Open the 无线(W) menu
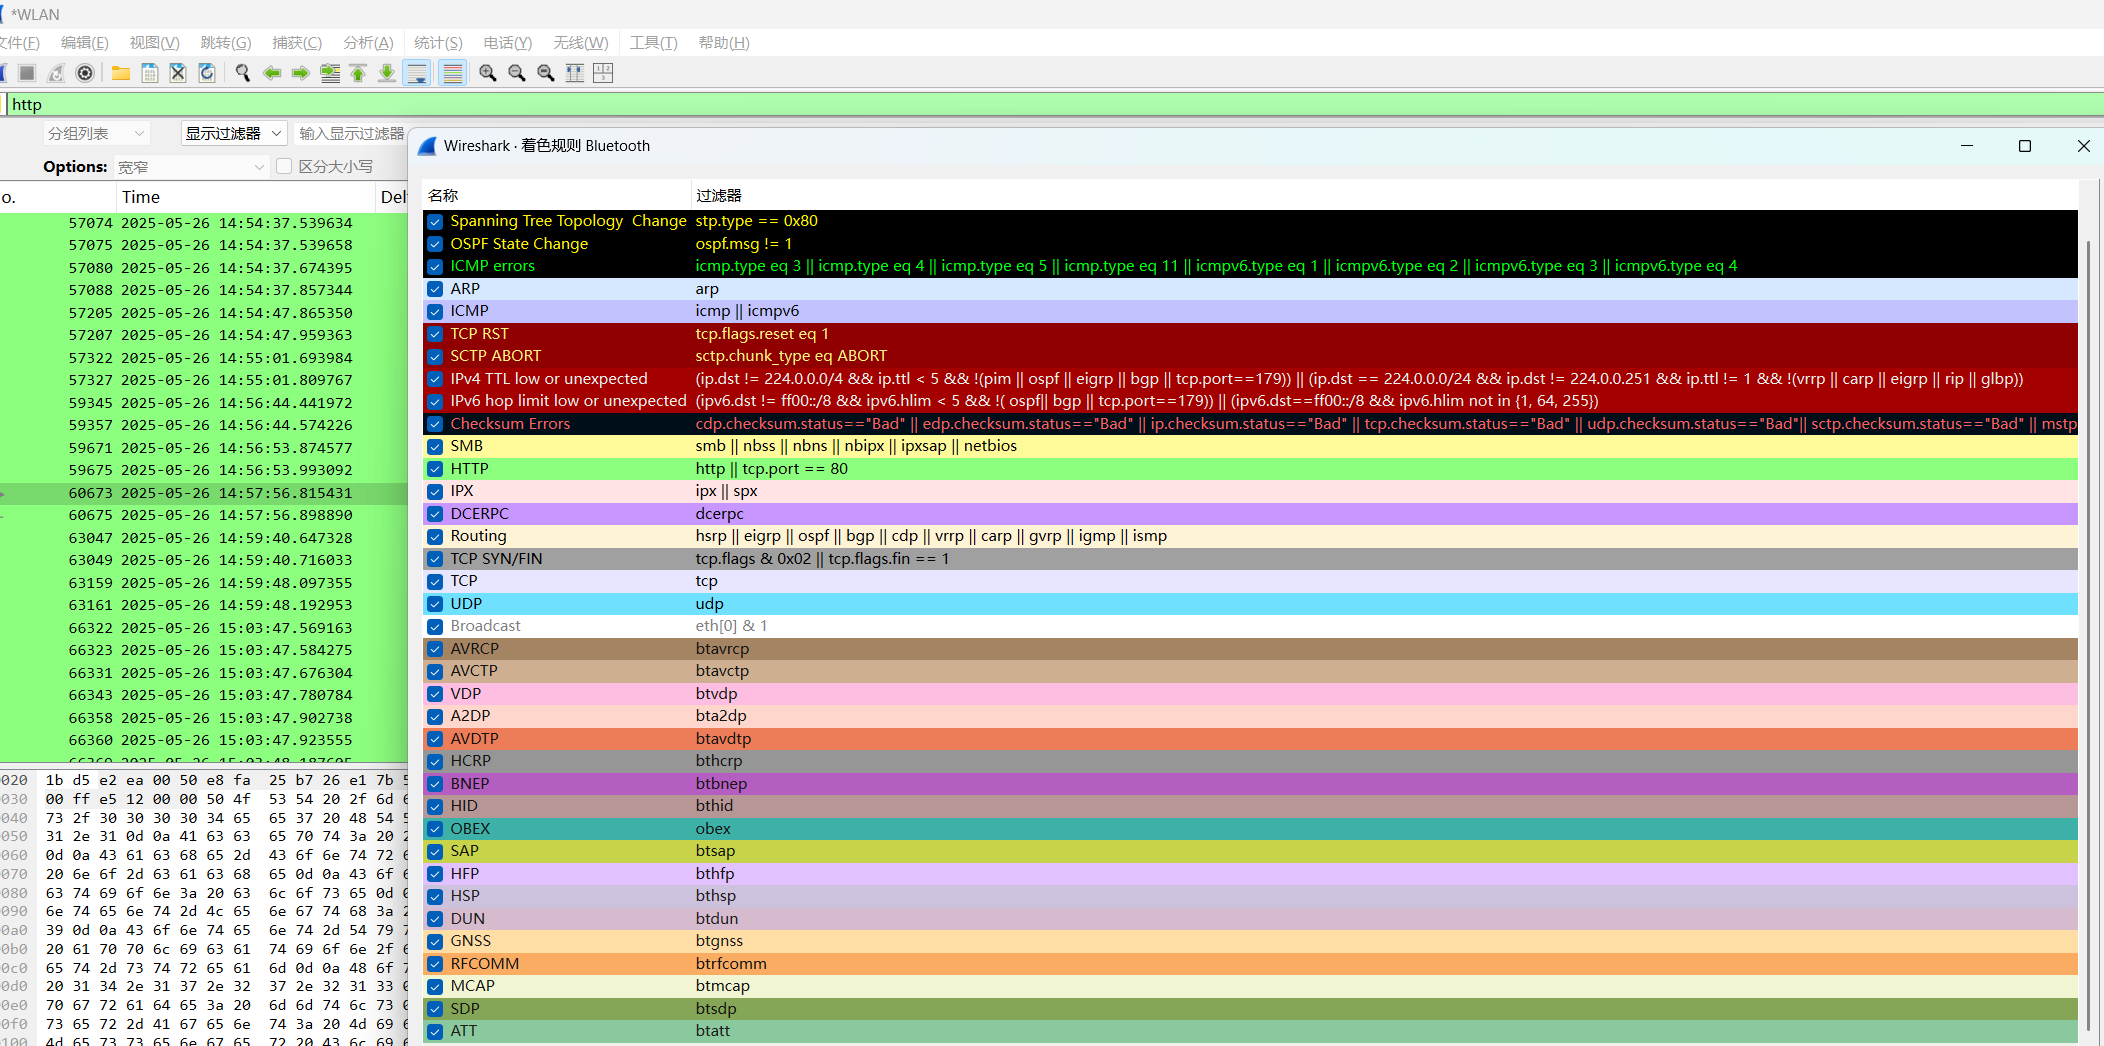 [x=581, y=42]
